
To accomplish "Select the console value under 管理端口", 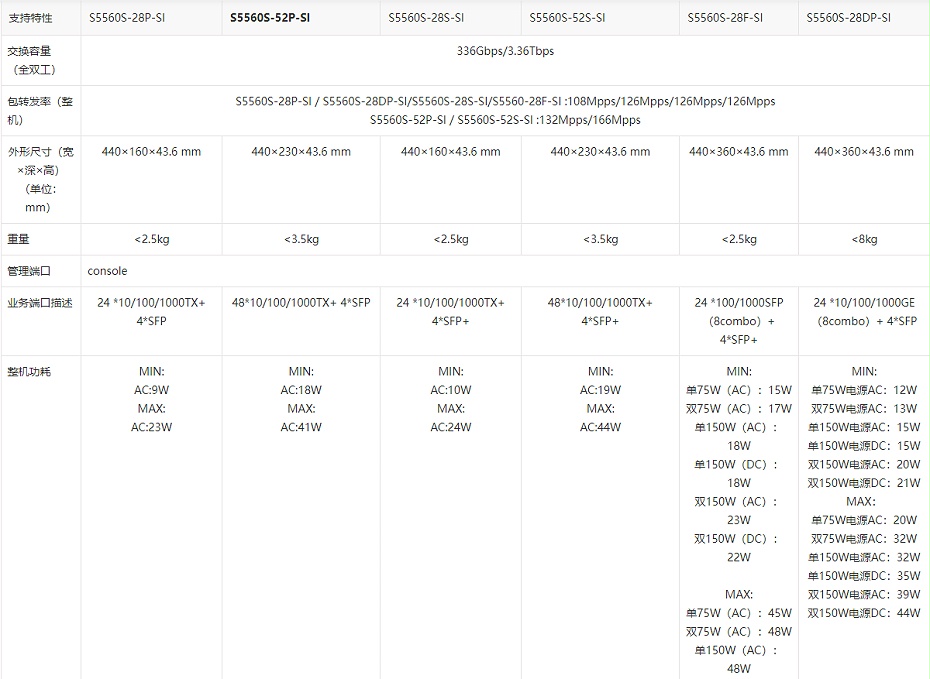I will tap(107, 271).
